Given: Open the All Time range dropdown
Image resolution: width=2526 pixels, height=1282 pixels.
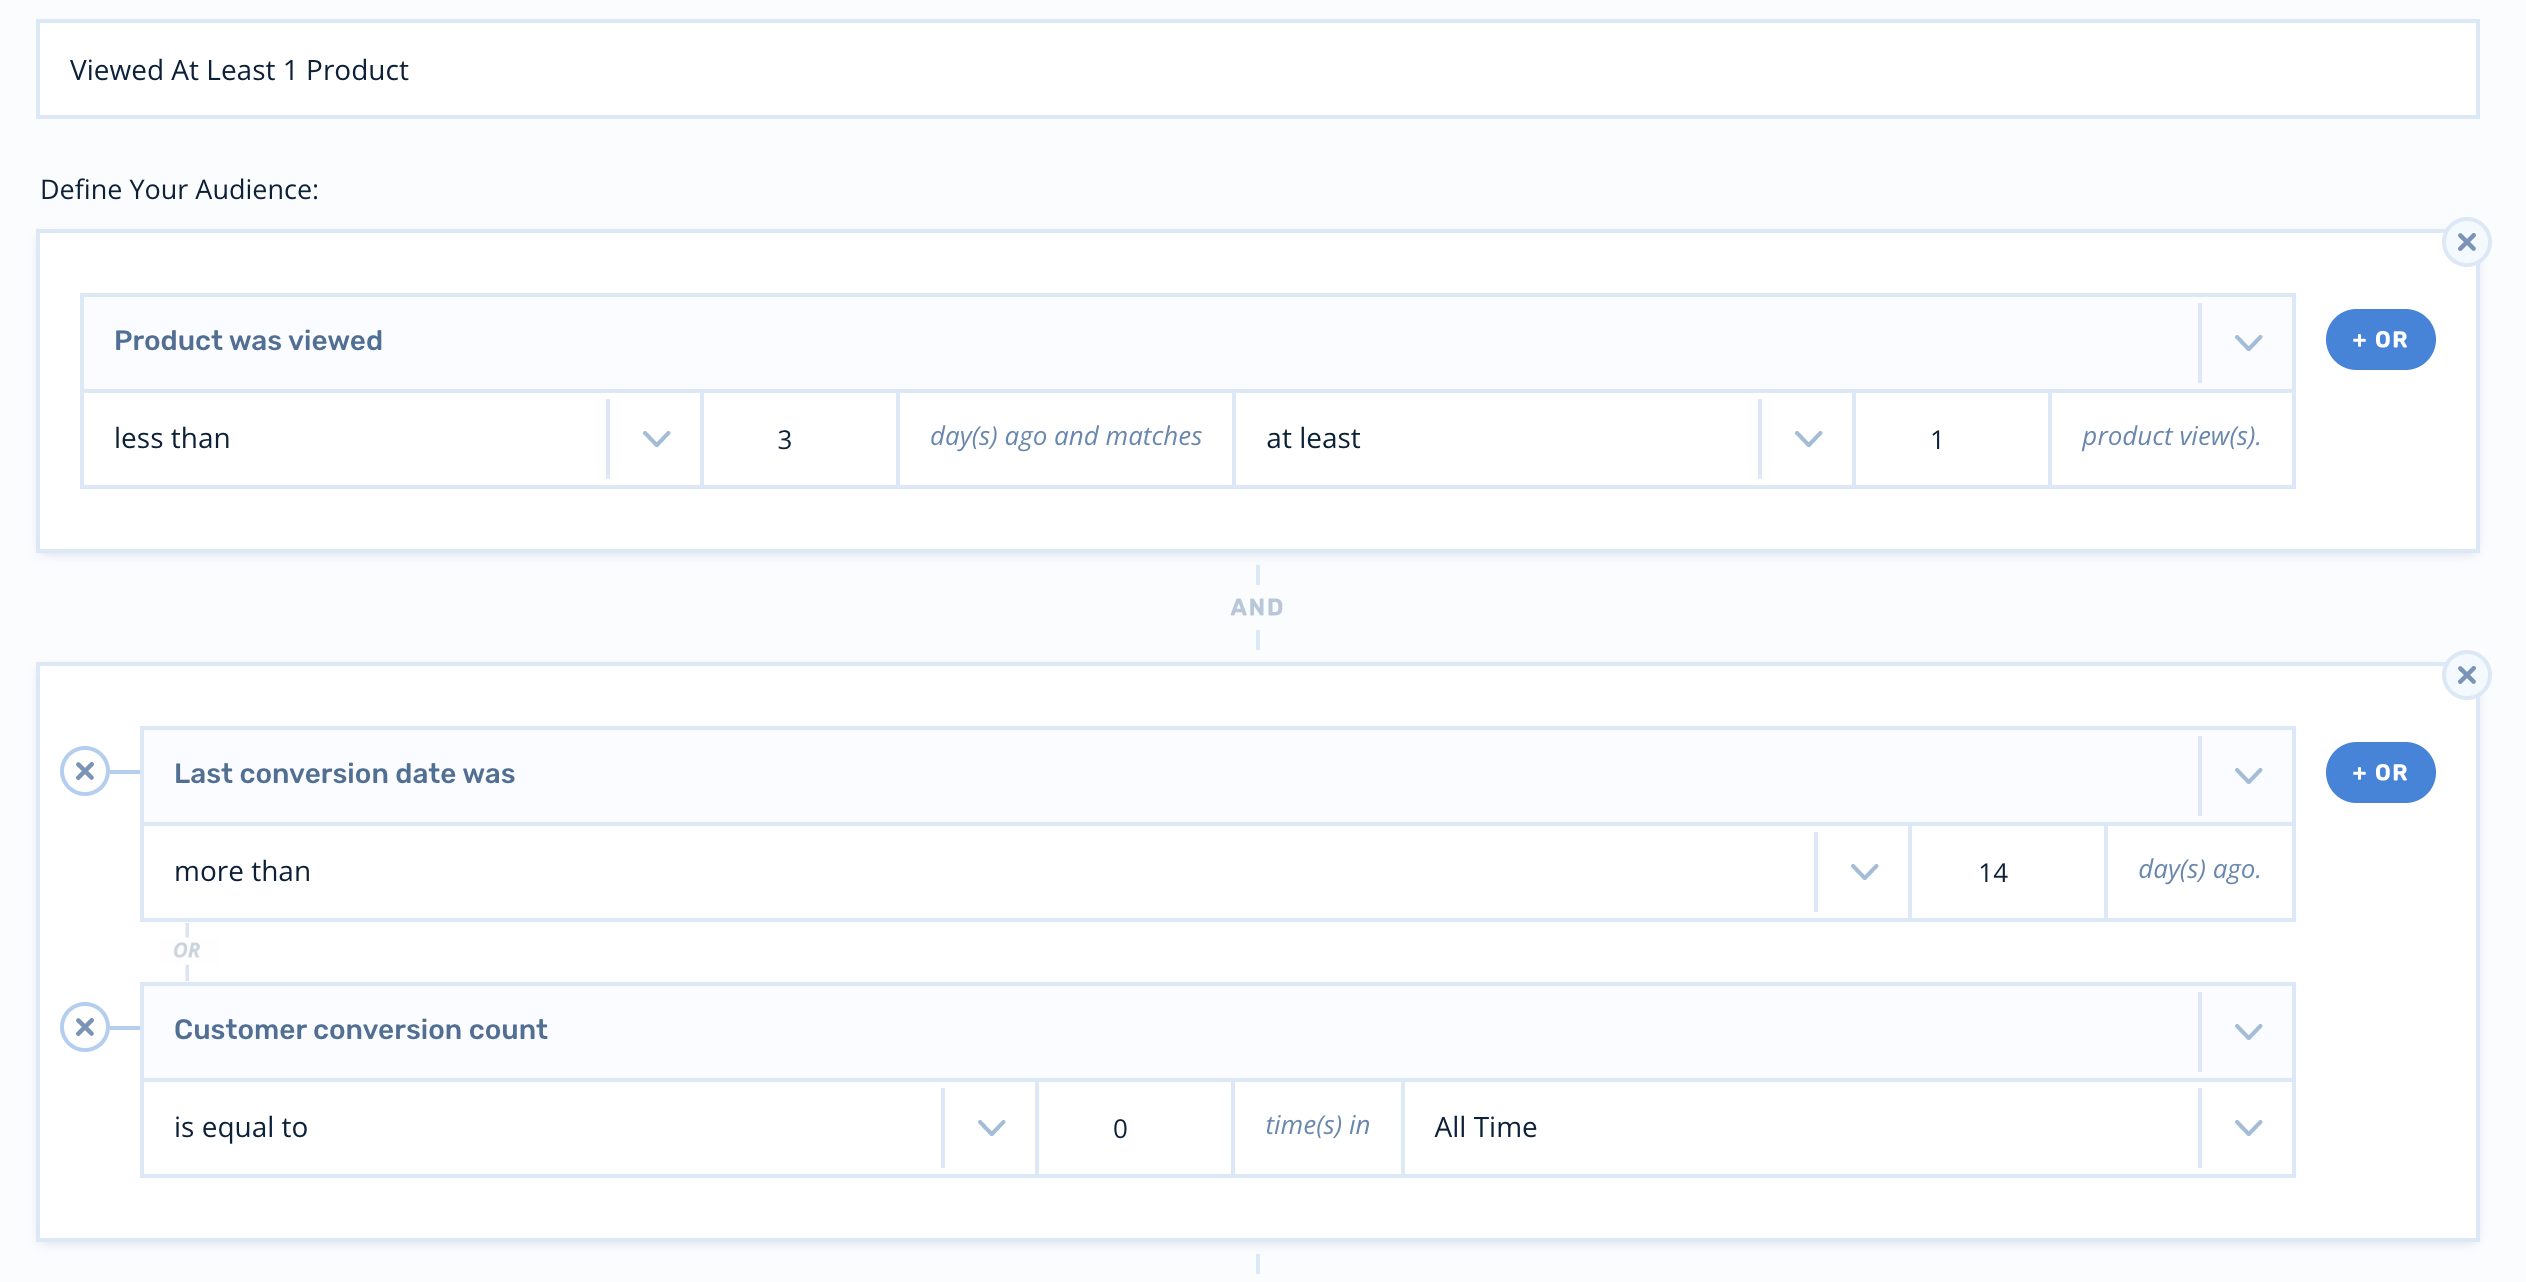Looking at the screenshot, I should 2247,1128.
